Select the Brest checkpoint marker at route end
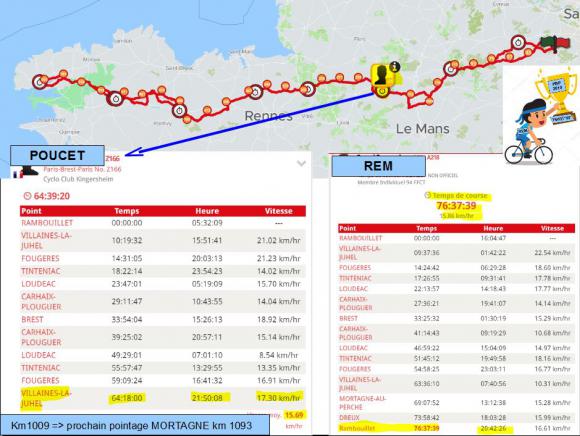The width and height of the screenshot is (580, 436). 39,82
